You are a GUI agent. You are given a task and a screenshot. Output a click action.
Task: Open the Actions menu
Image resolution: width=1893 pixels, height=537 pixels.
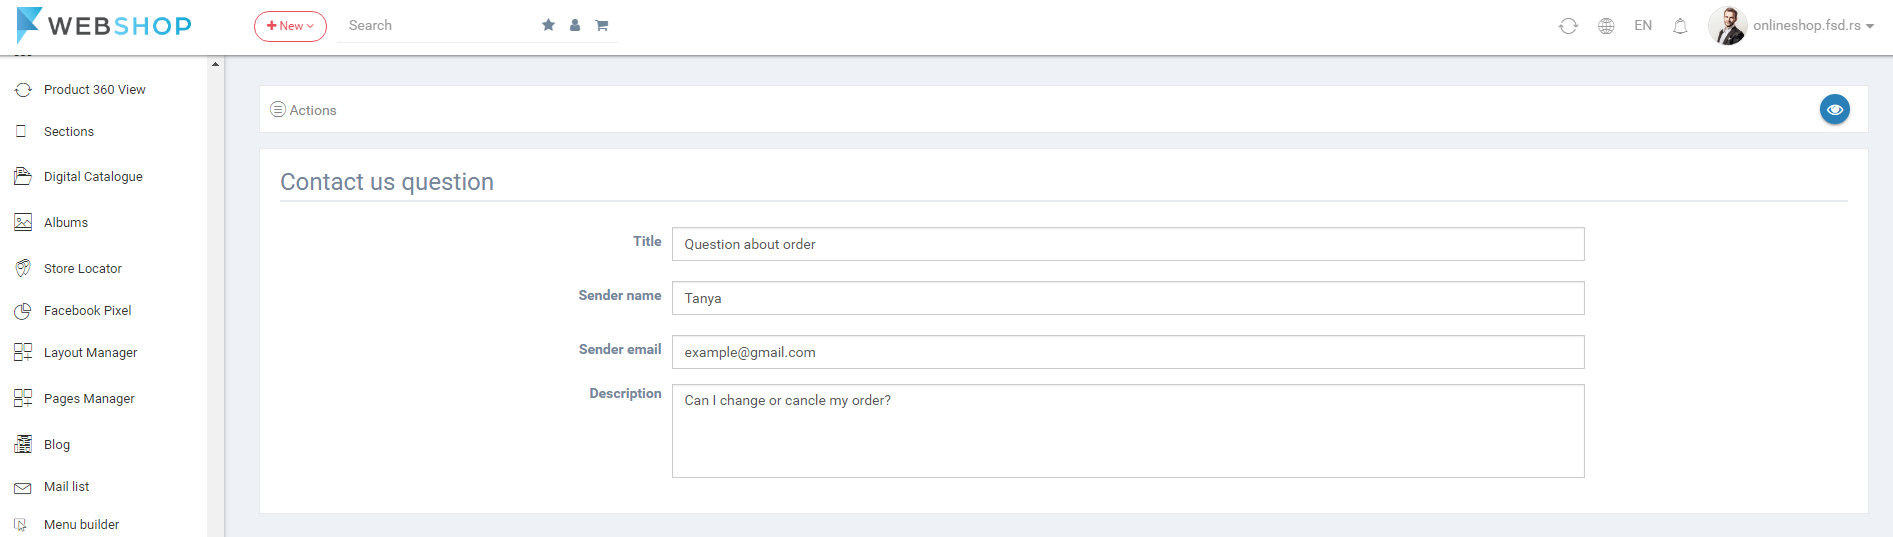pyautogui.click(x=304, y=110)
